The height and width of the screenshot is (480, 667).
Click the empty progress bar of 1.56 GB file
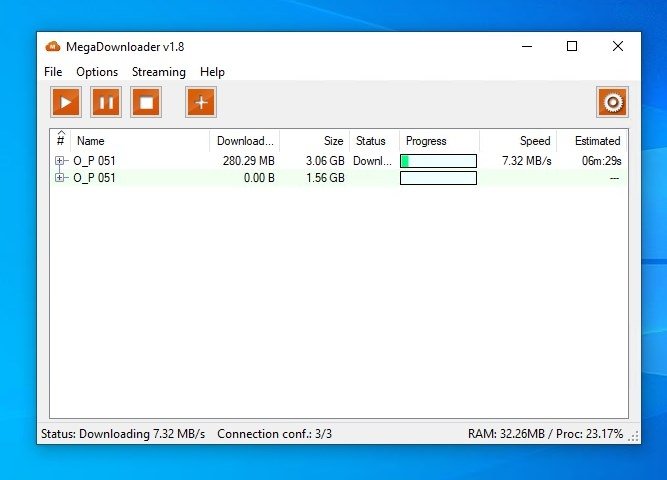tap(438, 178)
